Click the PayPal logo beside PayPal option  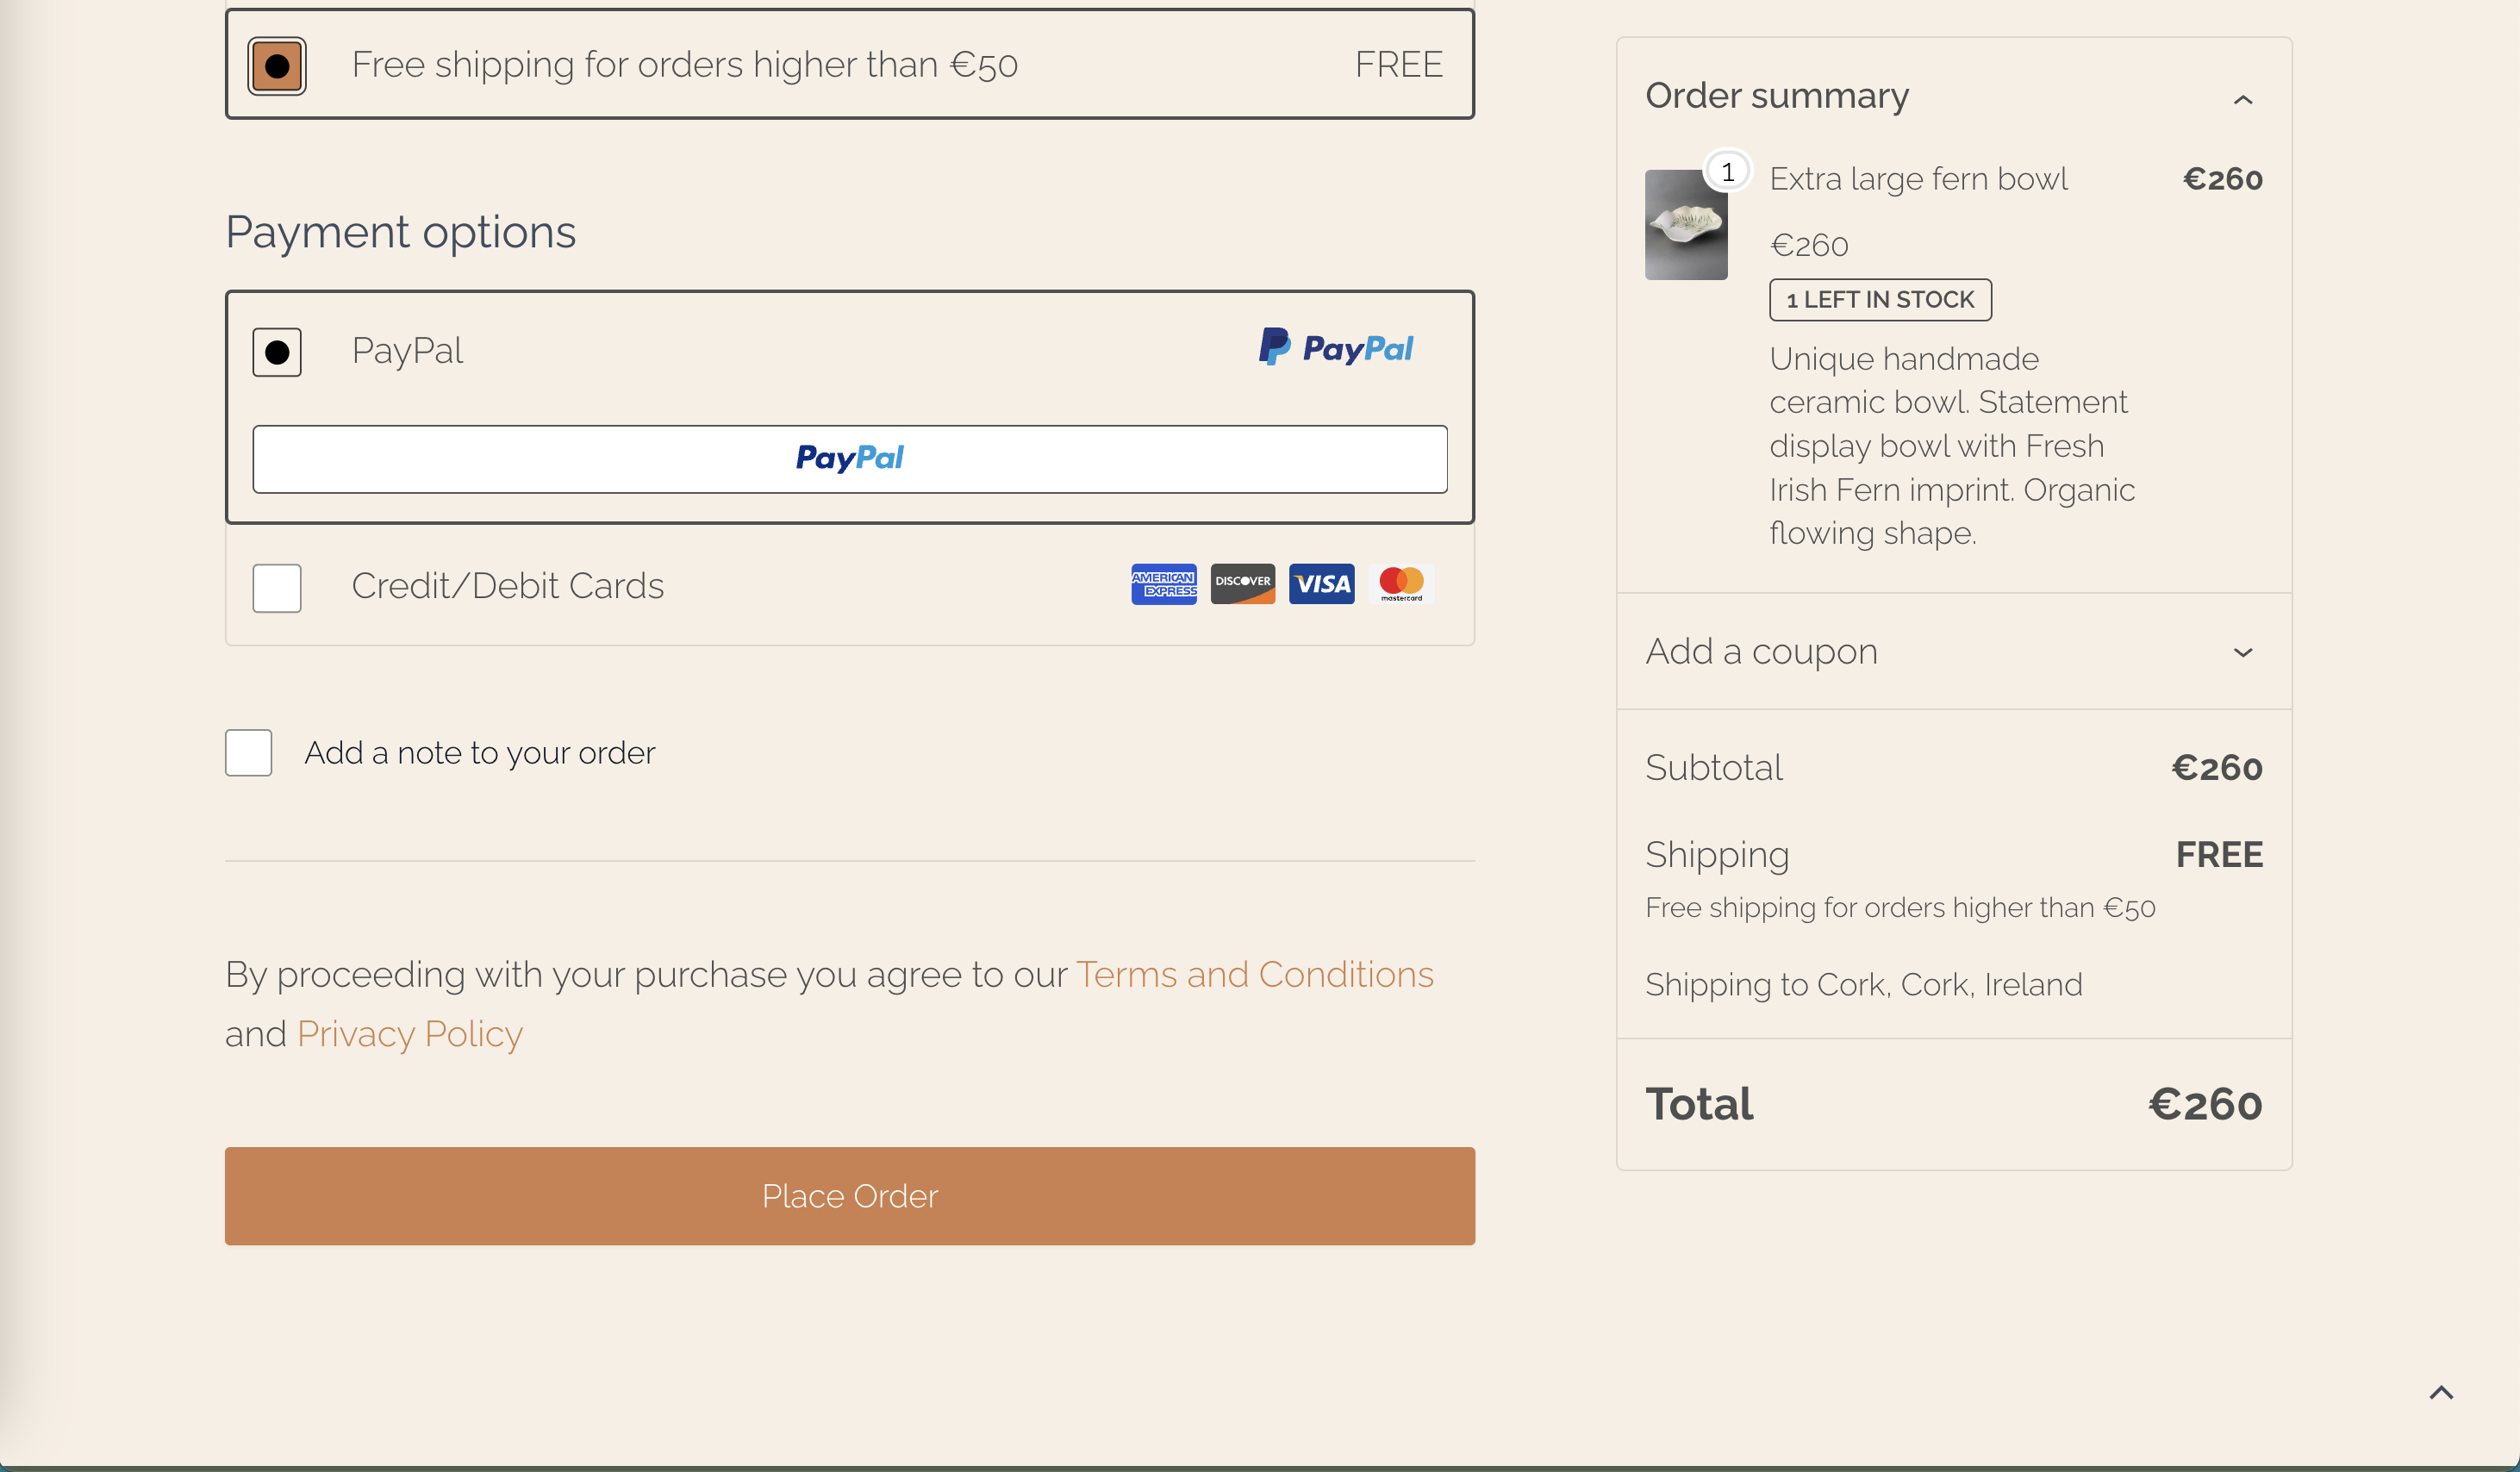coord(1335,348)
